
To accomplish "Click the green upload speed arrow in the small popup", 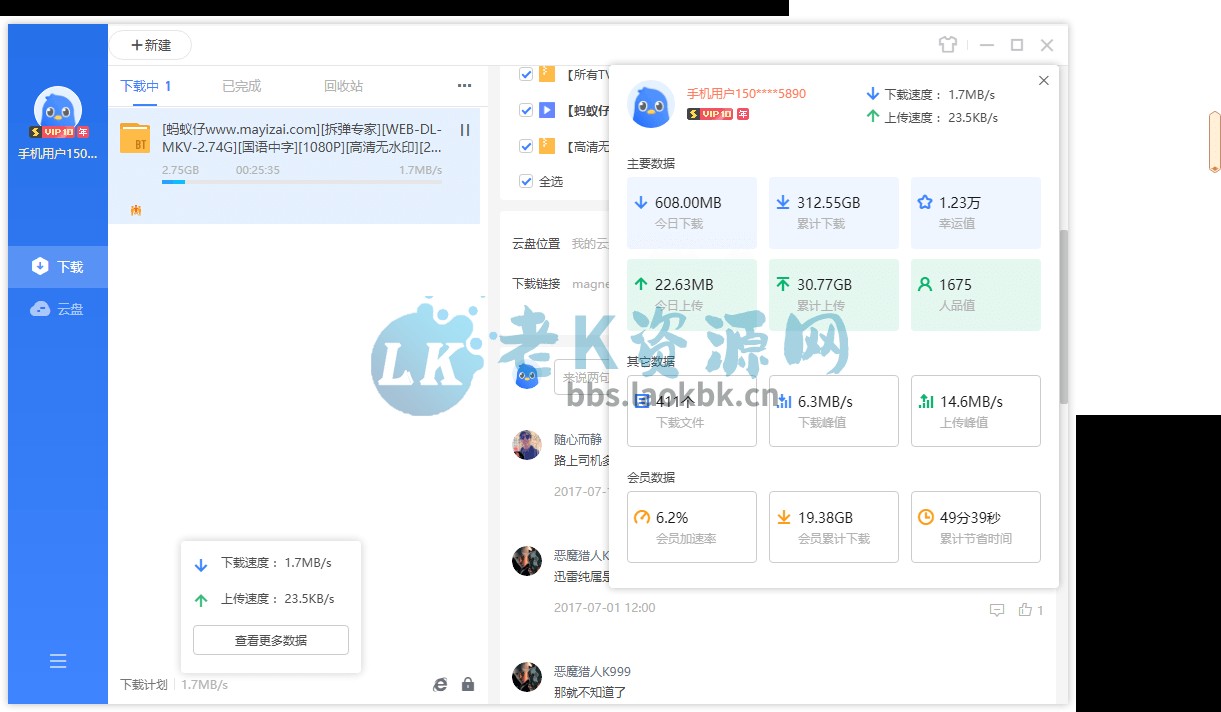I will 201,601.
